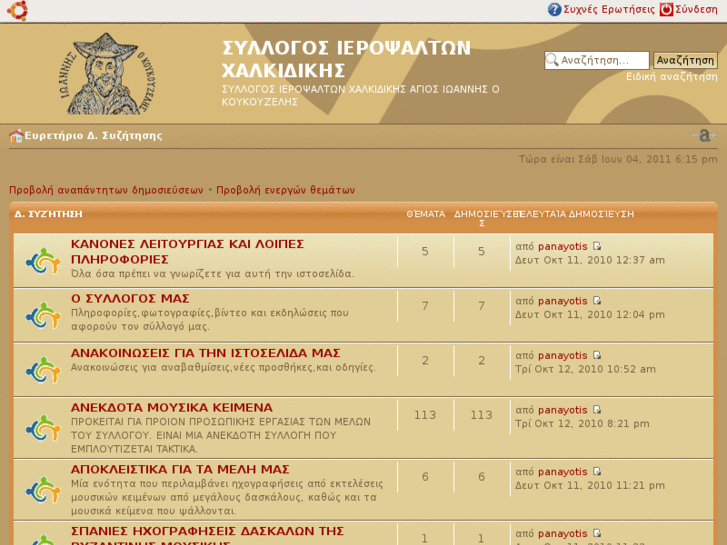
Task: Click topics count 113 in ΑΝΕΚΔΟΤΑ ΜΟΥΣΙΚΑ ΚΕΙΜΕΝΑ row
Action: click(425, 415)
